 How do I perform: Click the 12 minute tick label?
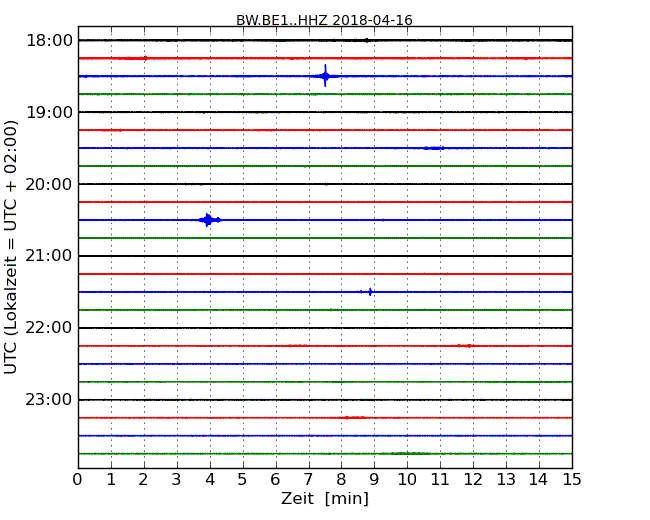coord(473,480)
